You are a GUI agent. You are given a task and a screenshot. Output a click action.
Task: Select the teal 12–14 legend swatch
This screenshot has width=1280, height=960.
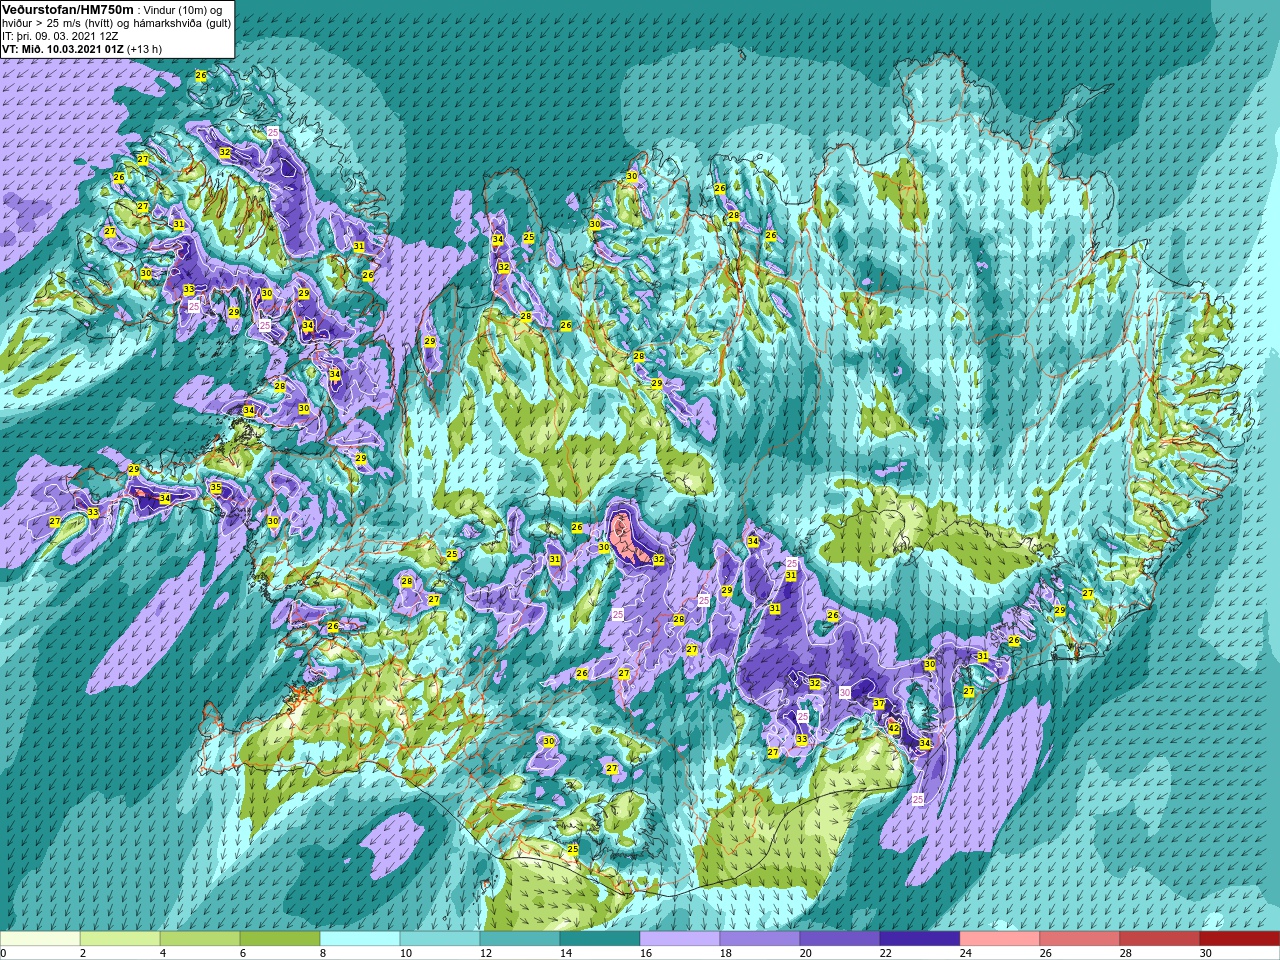click(520, 939)
